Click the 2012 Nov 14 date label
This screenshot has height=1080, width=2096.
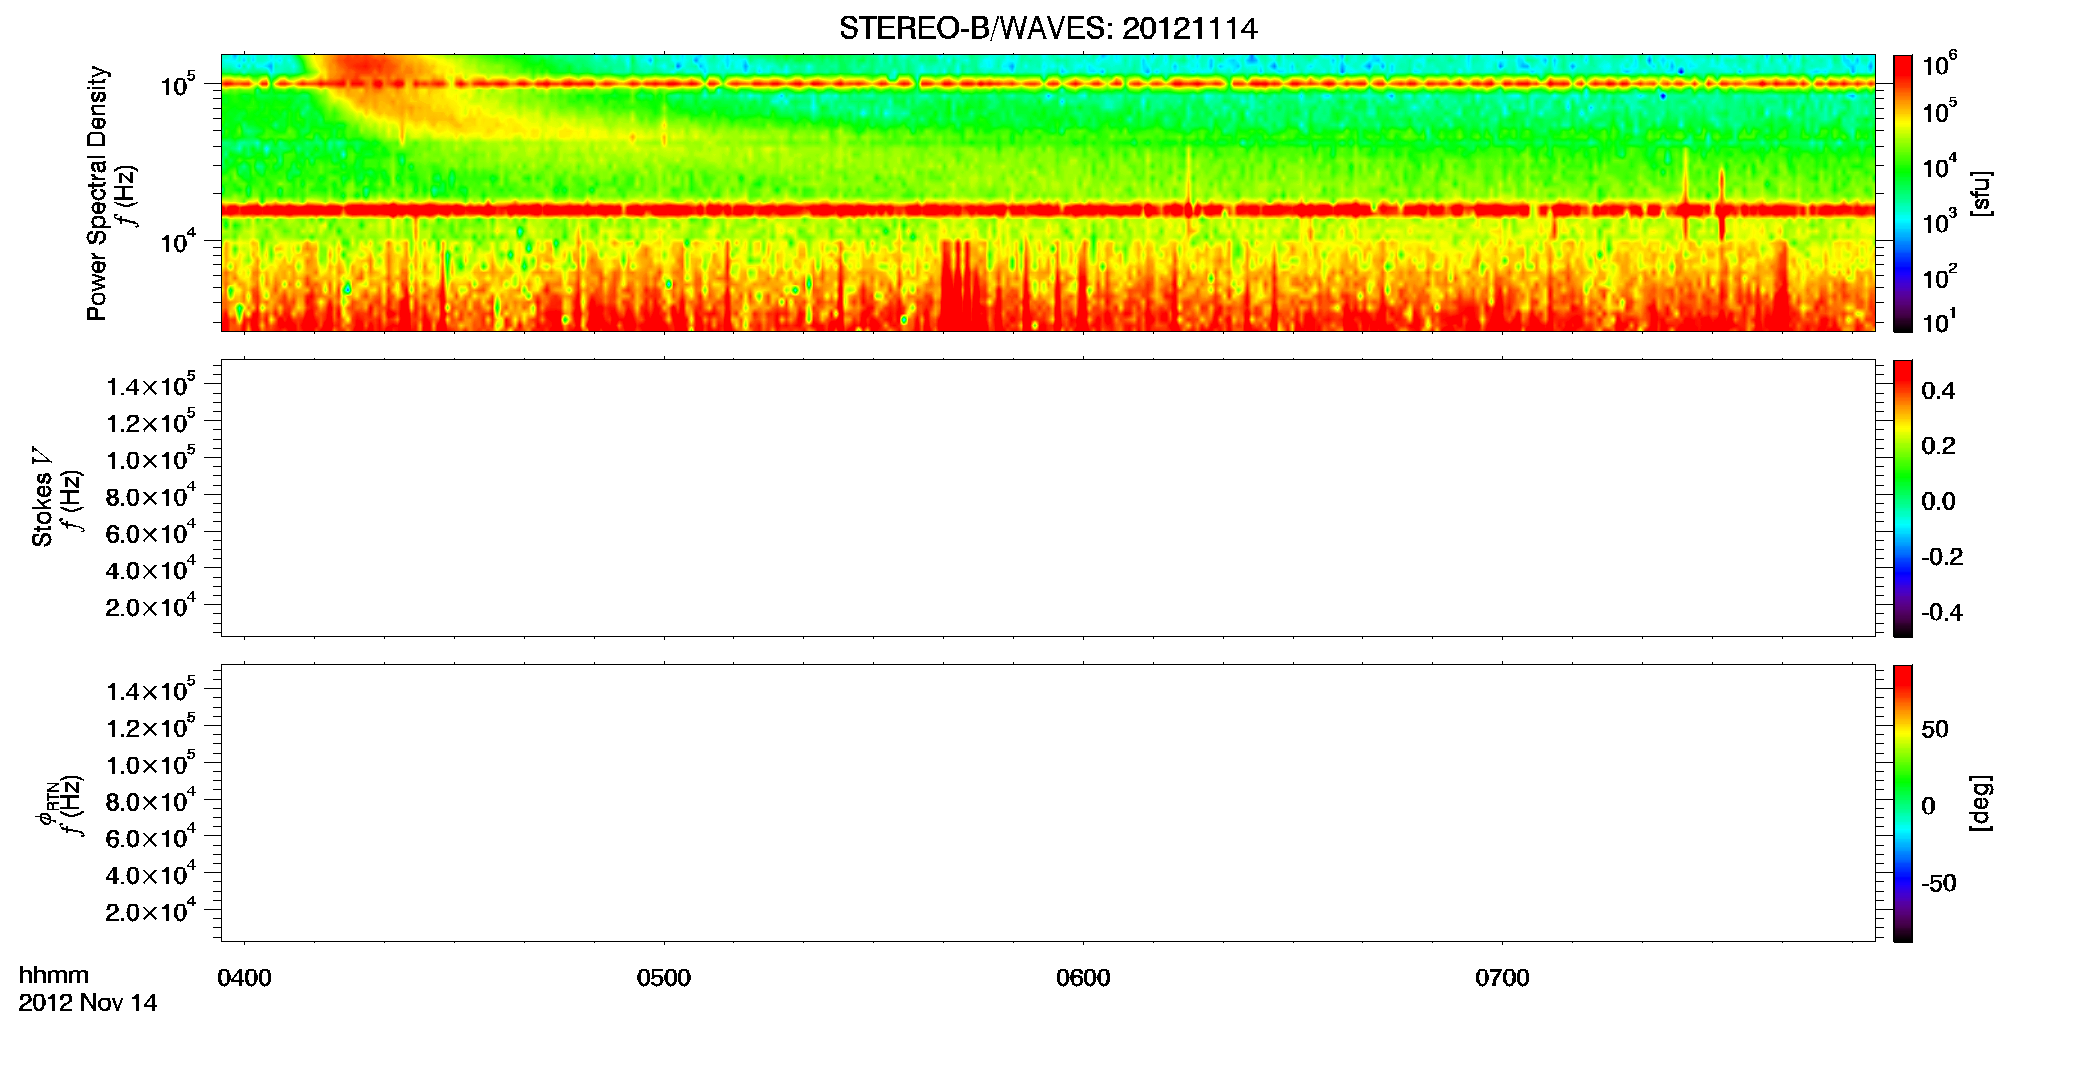click(88, 1003)
